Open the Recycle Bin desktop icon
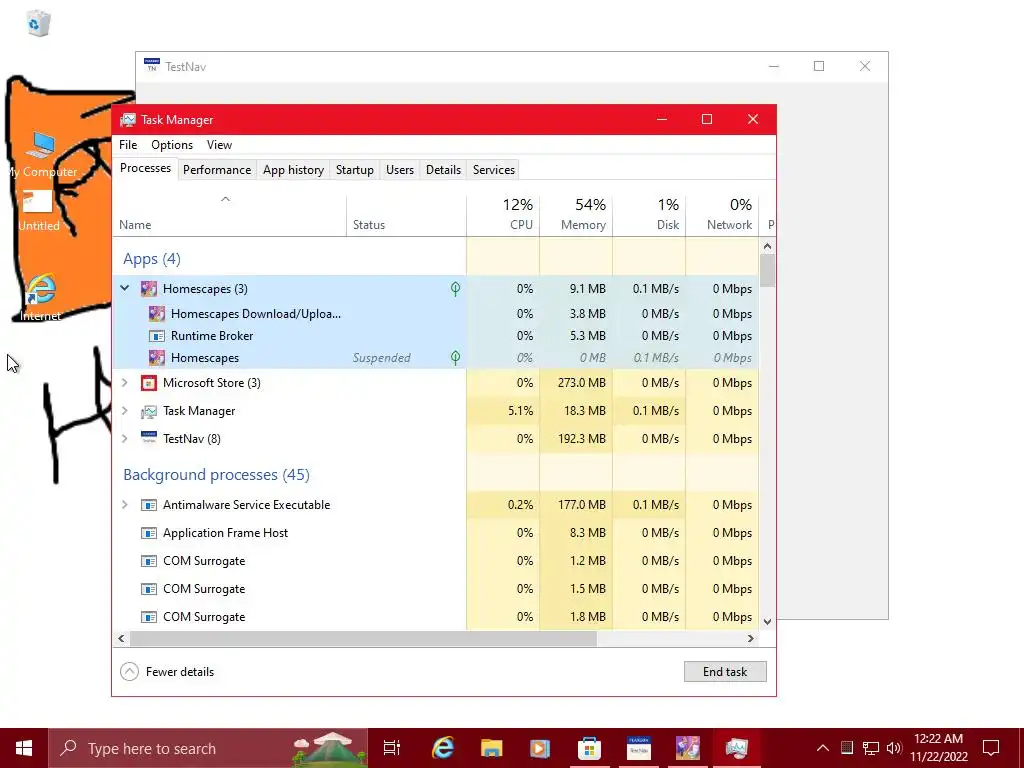Viewport: 1024px width, 768px height. (38, 24)
